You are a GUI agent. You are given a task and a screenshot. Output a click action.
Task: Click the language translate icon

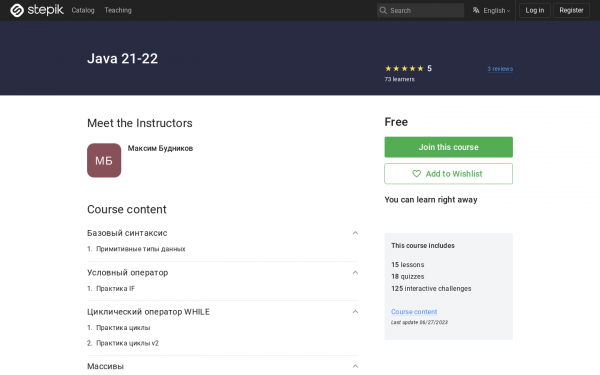coord(476,10)
